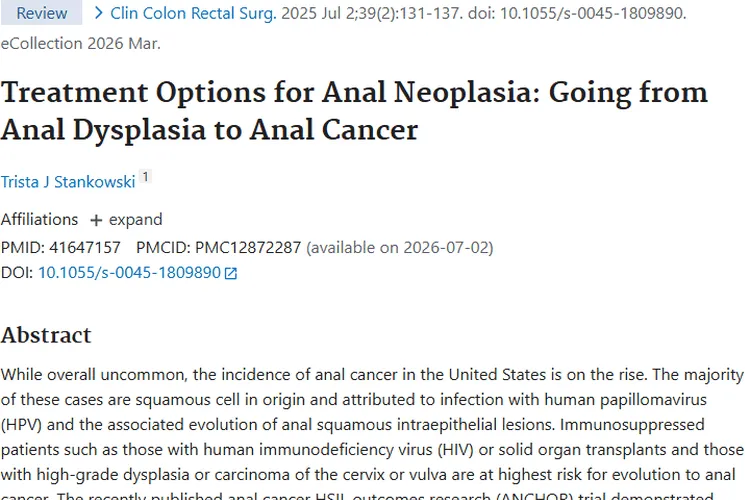
Task: Click the eCollection 2026 Mar. text
Action: (80, 43)
